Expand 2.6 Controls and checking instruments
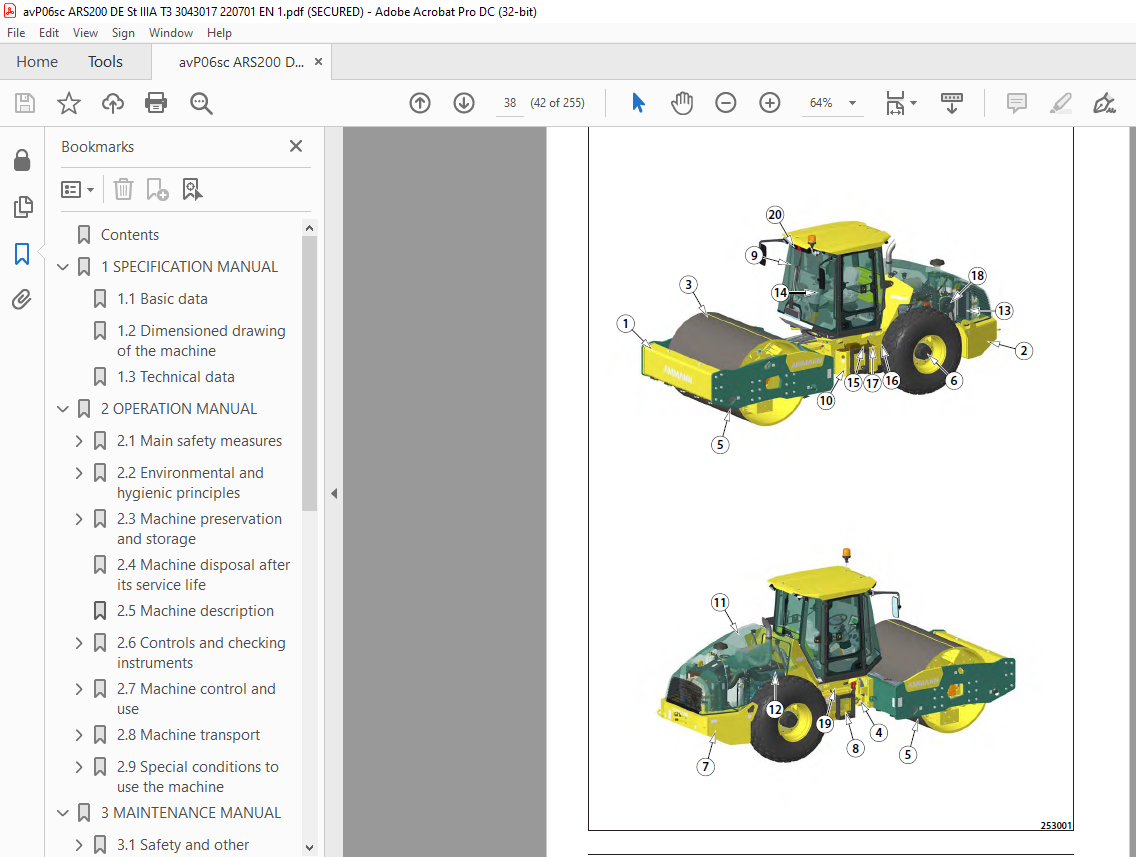 click(79, 643)
